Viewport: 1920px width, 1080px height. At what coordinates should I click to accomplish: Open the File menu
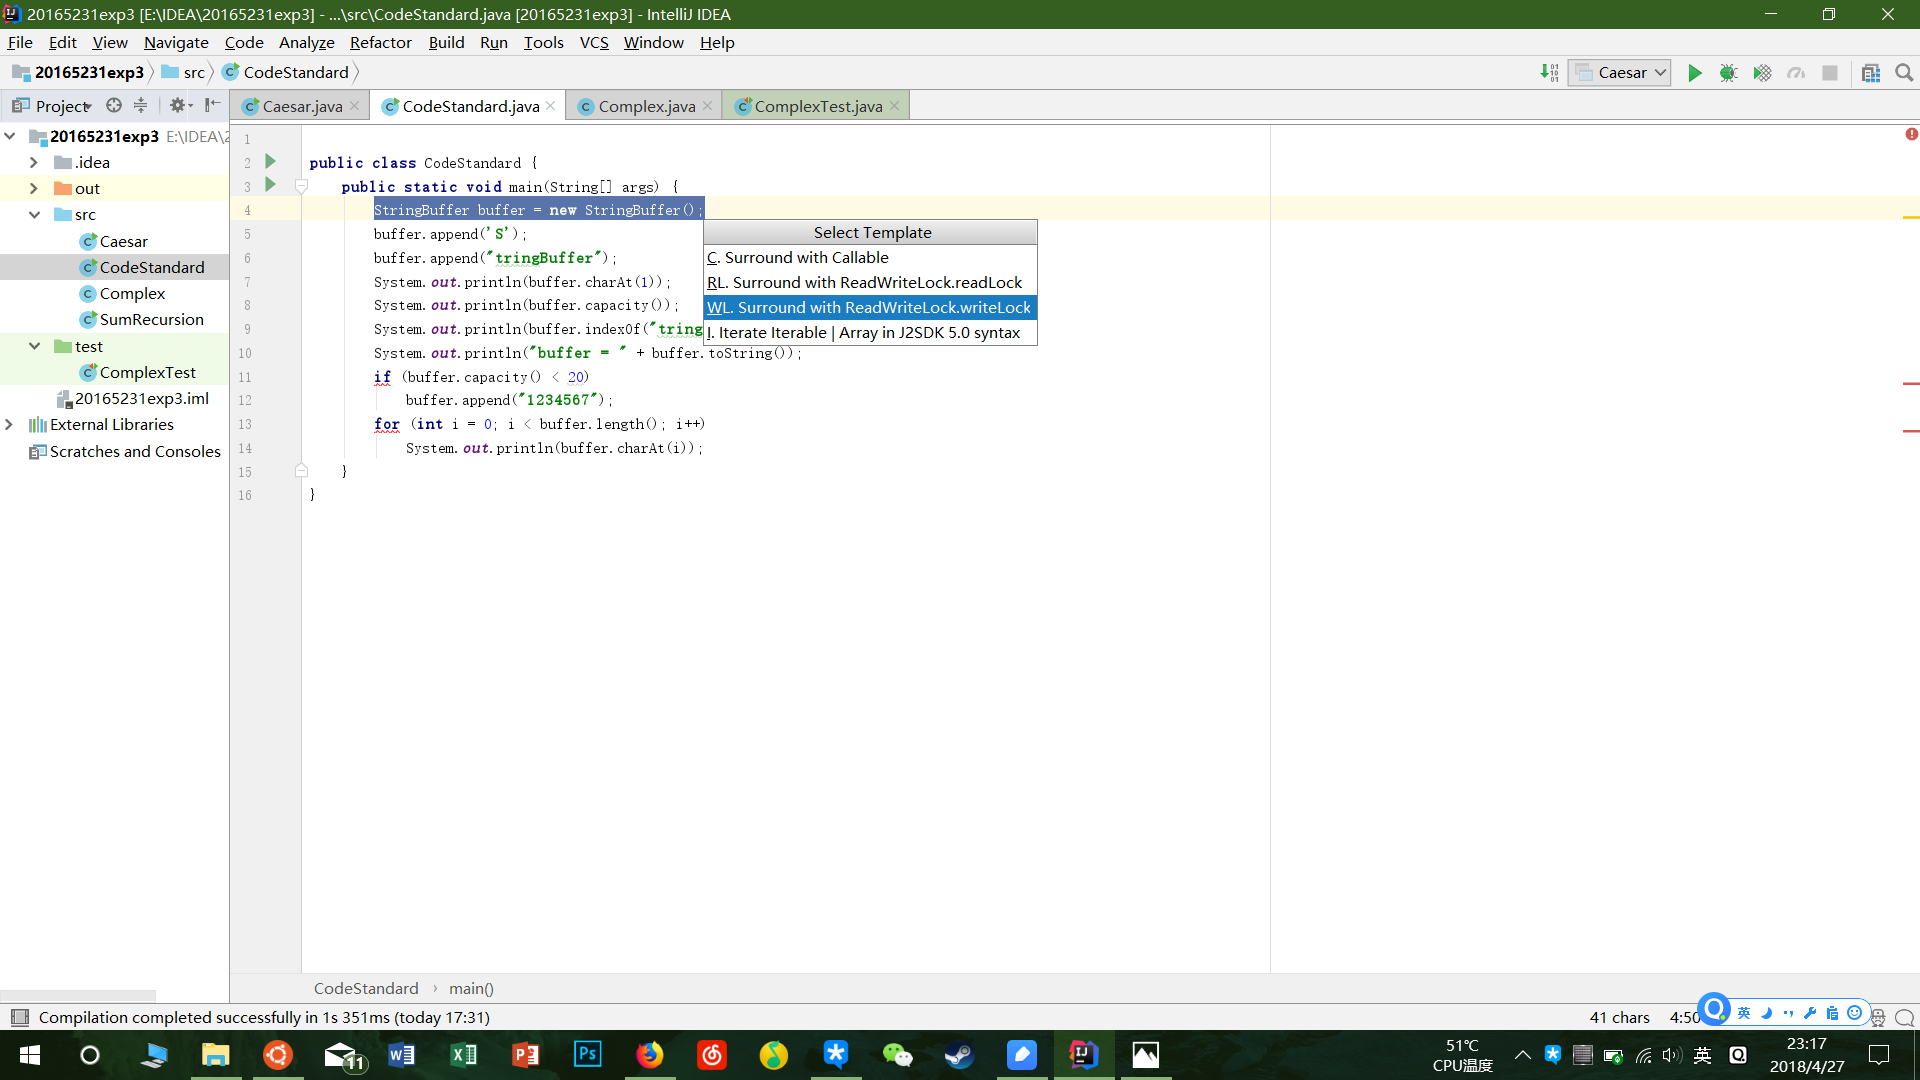20,42
